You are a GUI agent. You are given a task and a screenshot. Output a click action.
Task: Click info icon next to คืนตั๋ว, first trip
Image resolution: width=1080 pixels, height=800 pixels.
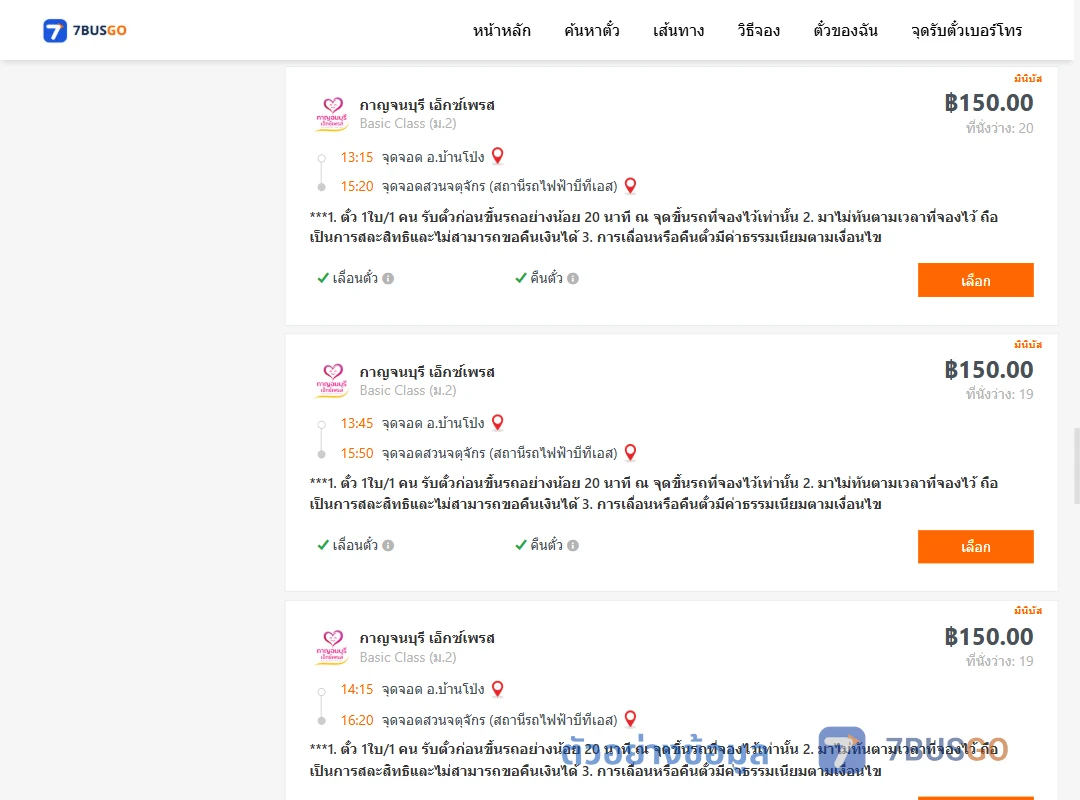(x=573, y=278)
